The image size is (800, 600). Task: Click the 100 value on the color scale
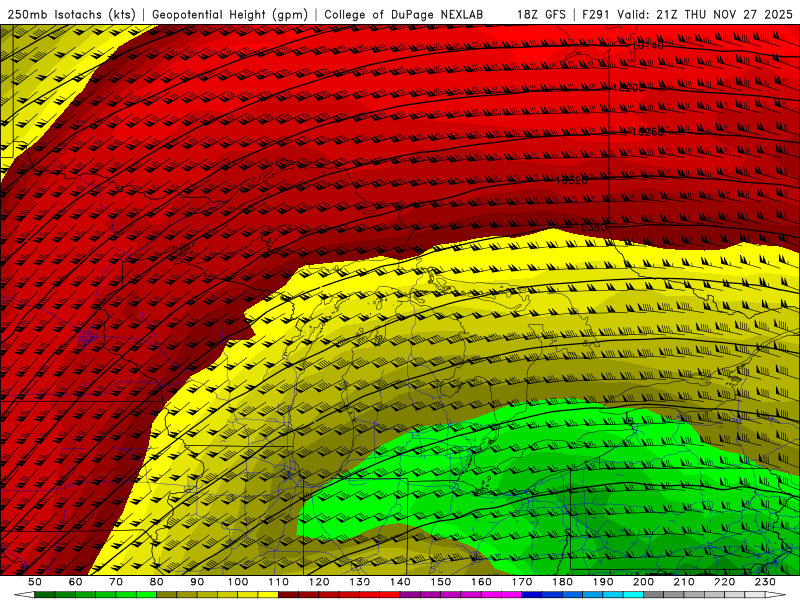(x=238, y=582)
